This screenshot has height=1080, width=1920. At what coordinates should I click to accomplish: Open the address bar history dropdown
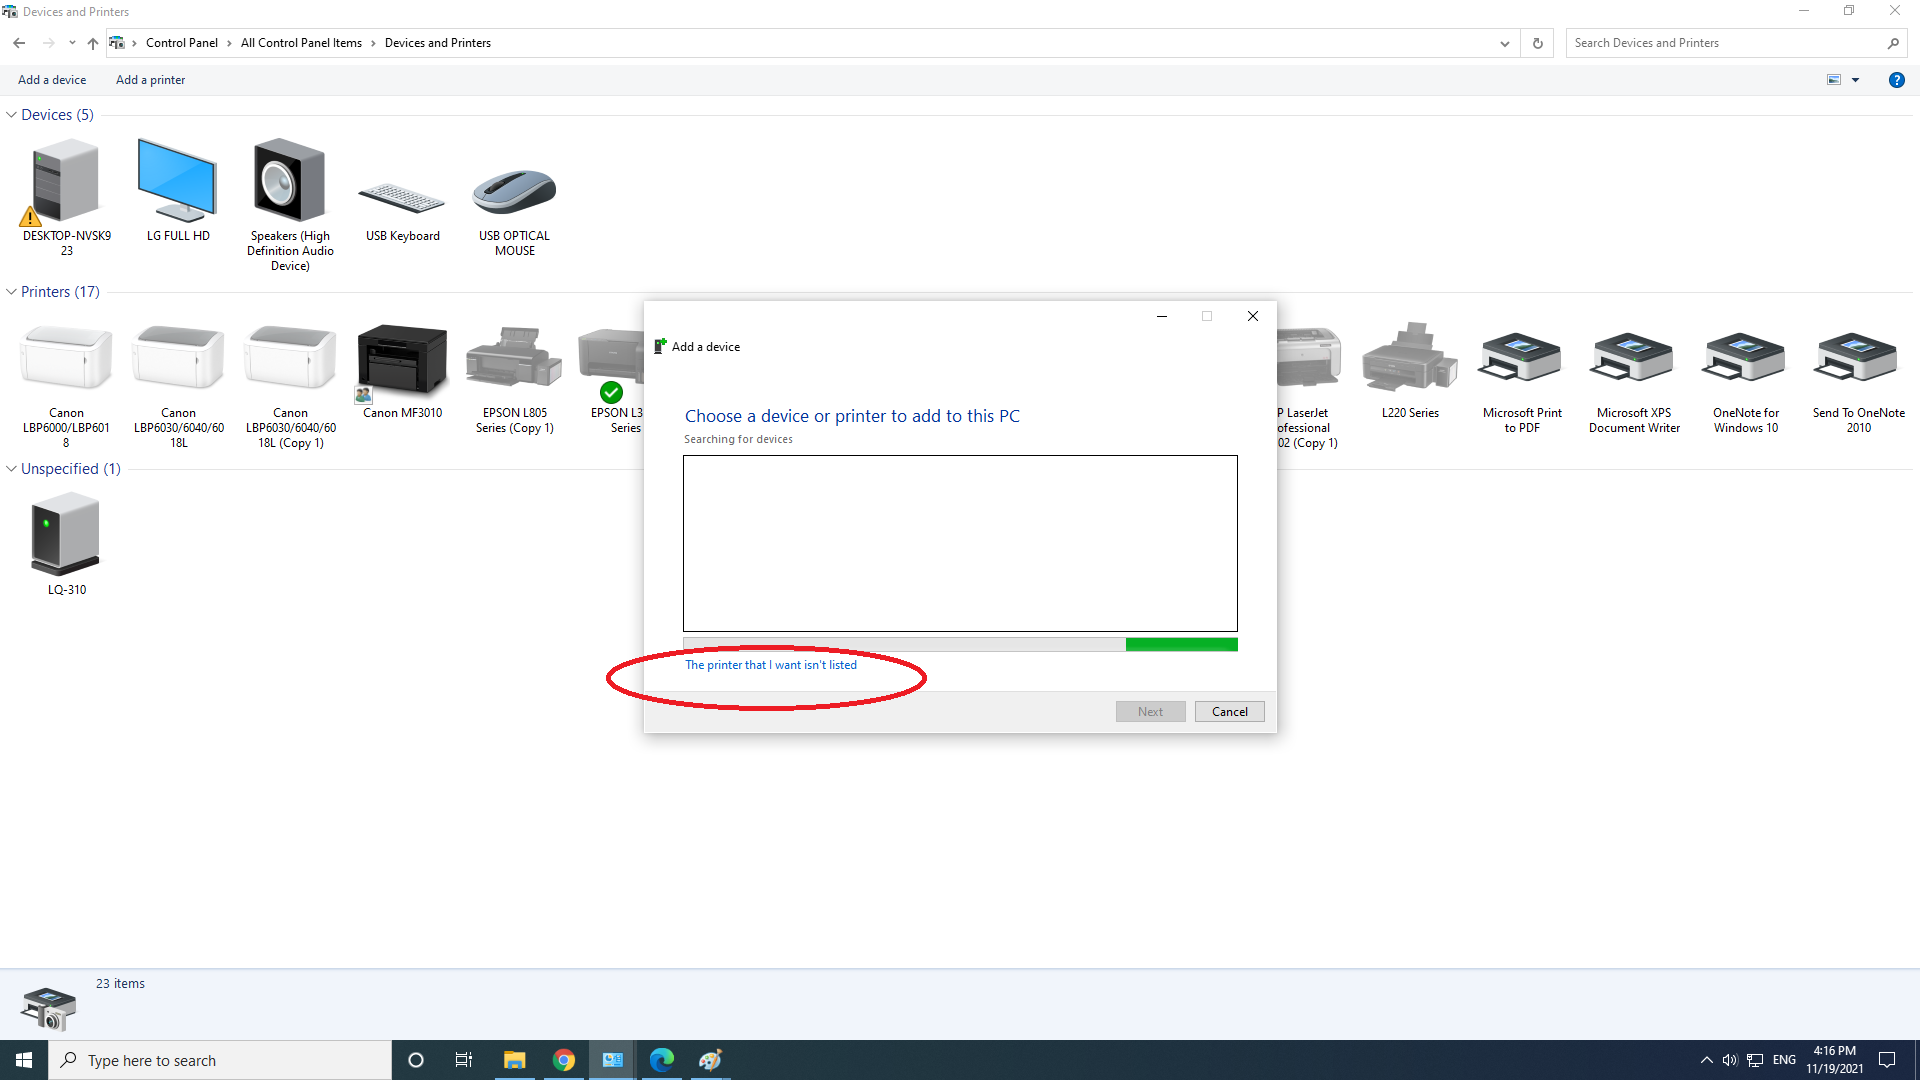1504,43
